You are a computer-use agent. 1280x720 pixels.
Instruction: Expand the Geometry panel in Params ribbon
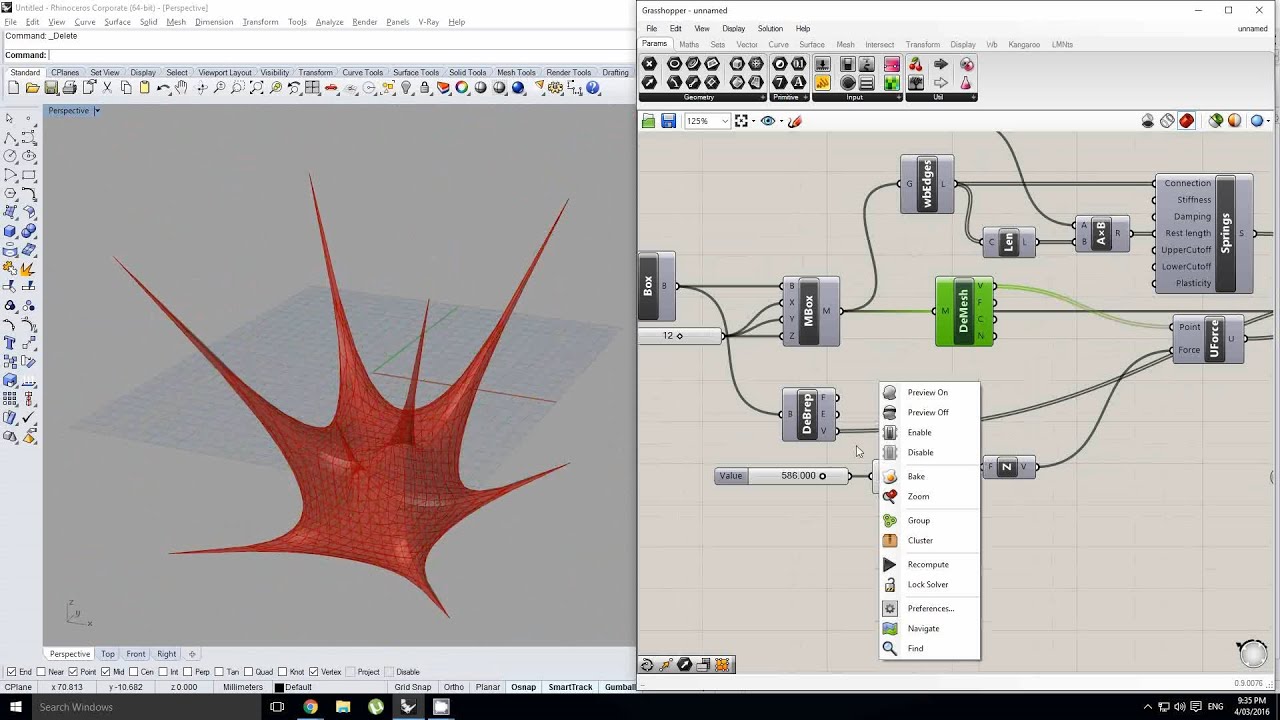tap(762, 97)
